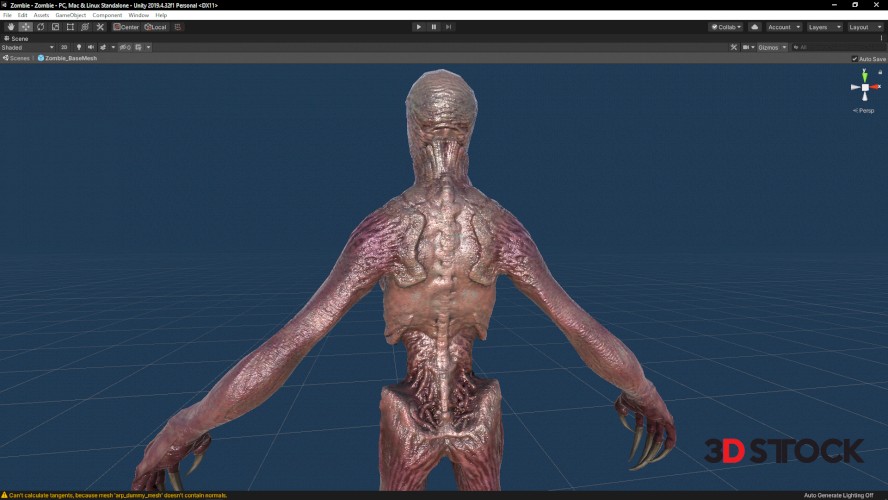Click the red X axis gizmo cone
Viewport: 888px width, 500px height.
coord(876,87)
